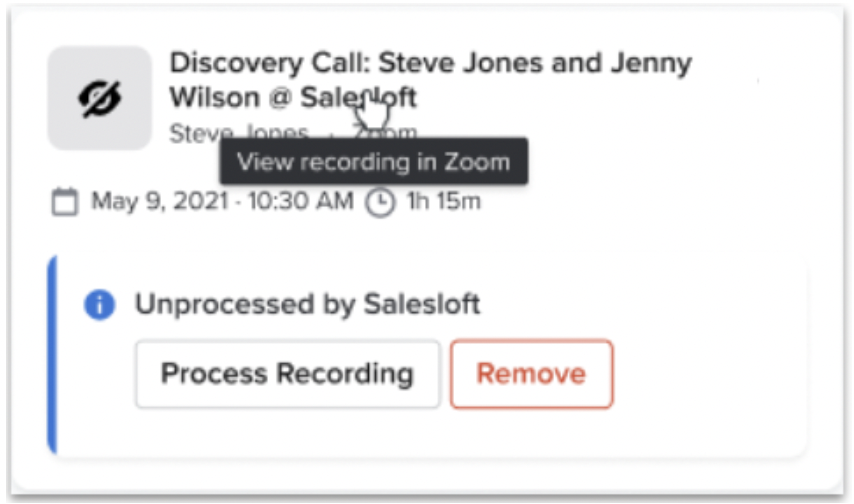
Task: Click the May 9, 2021 date text
Action: 160,201
